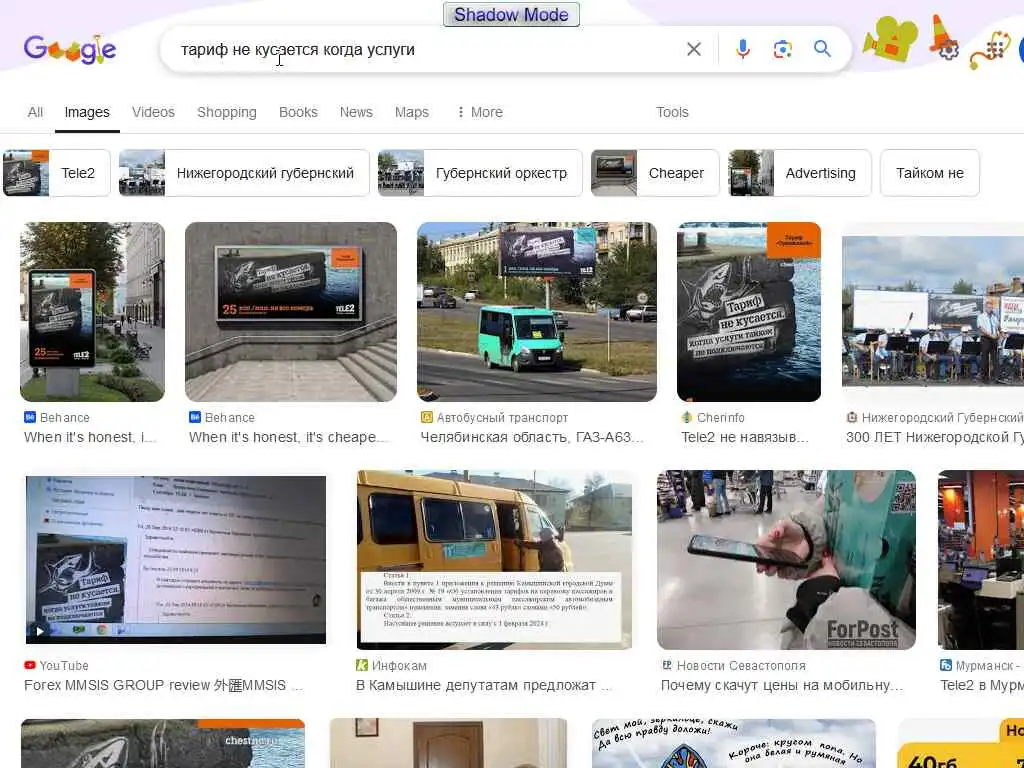Click the orange cone with gear icon

pyautogui.click(x=944, y=38)
